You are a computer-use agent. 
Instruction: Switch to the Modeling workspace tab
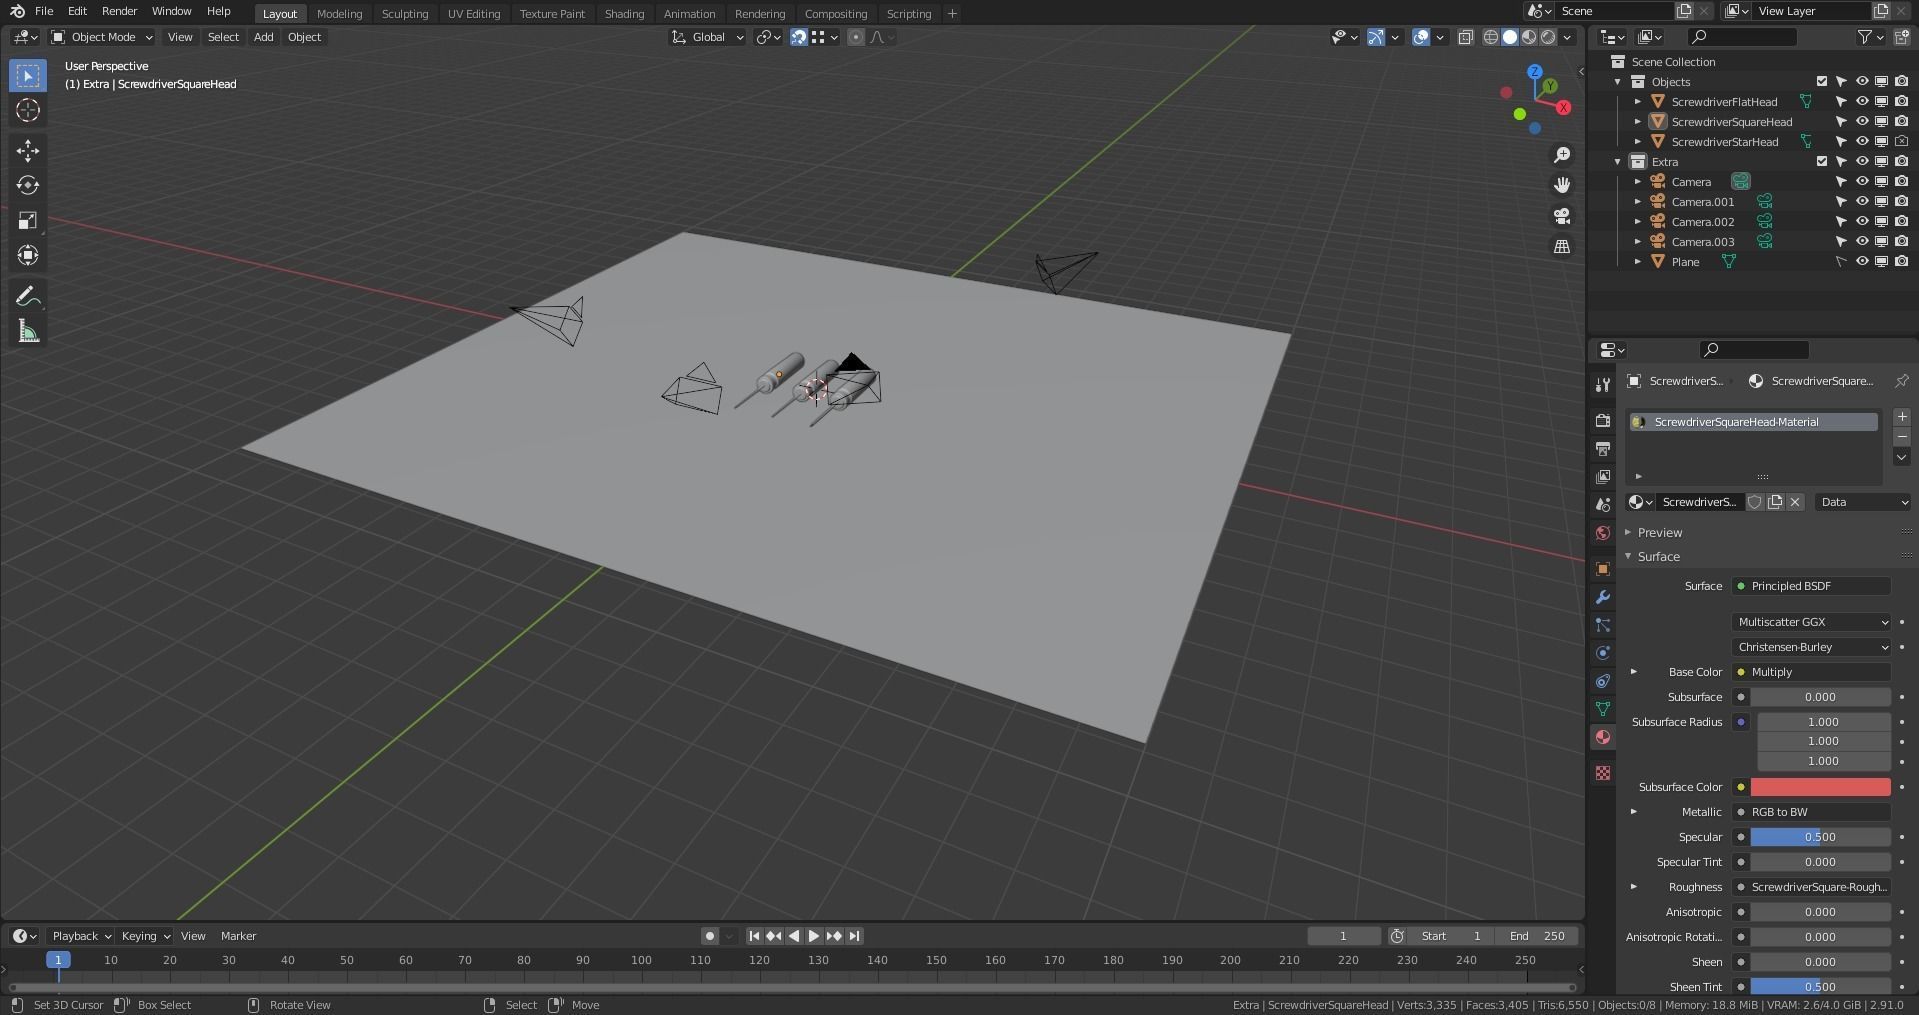(x=339, y=13)
